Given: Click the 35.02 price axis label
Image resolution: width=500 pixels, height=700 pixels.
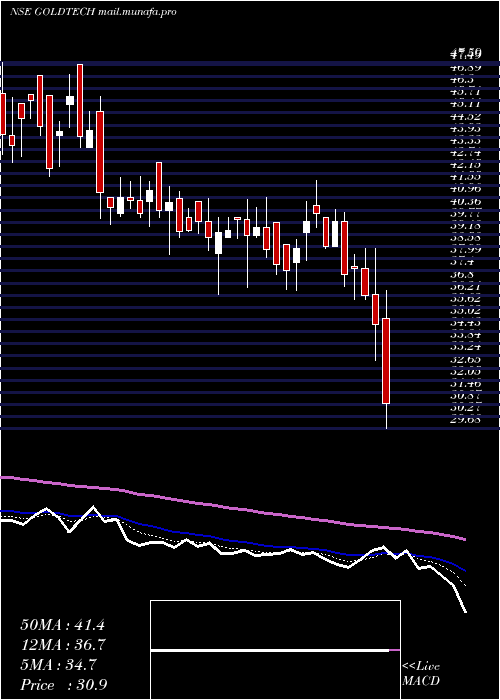Looking at the screenshot, I should 465,311.
